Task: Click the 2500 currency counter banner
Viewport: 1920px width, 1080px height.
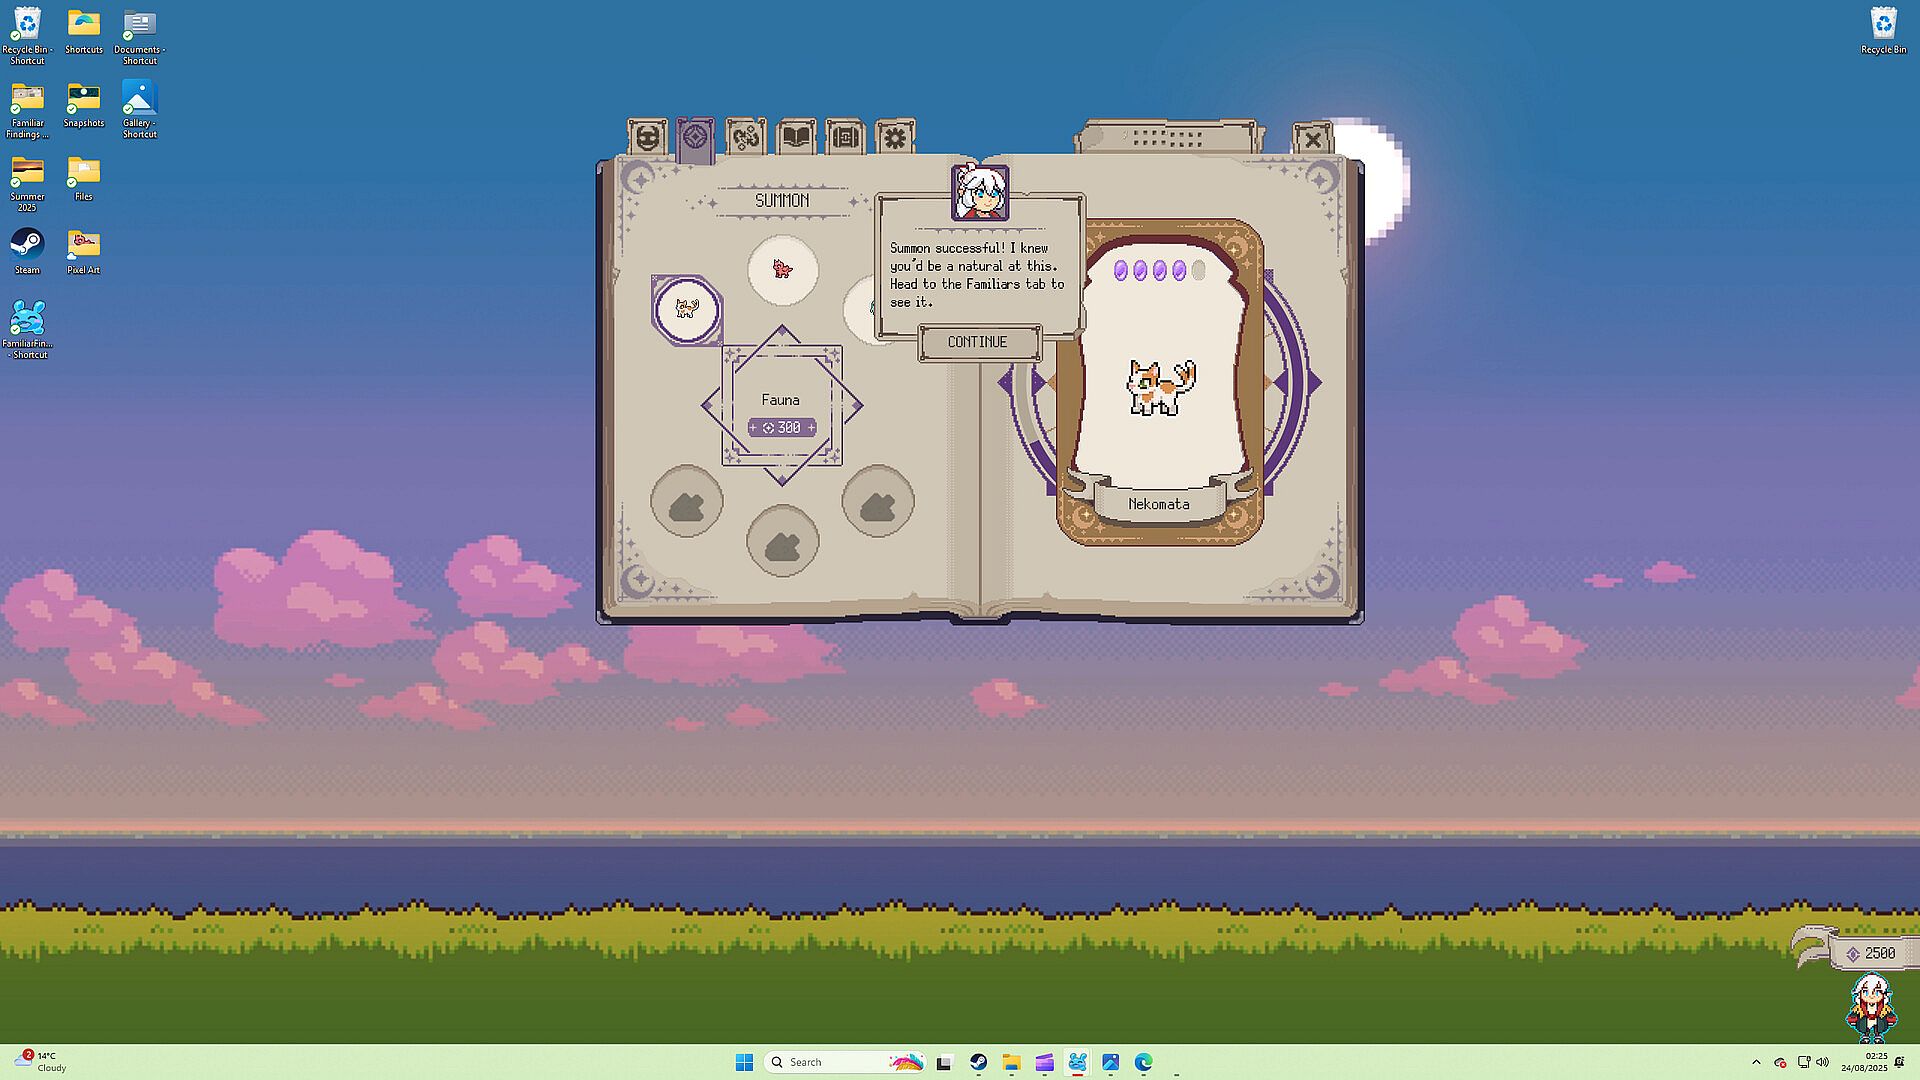Action: pos(1871,954)
